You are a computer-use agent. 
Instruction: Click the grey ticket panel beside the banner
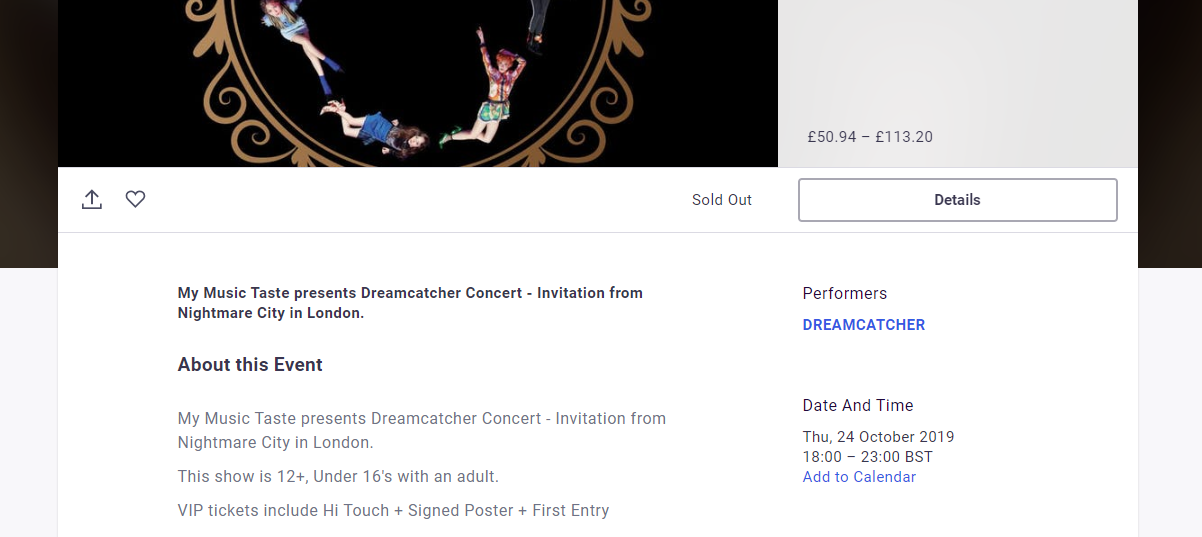pyautogui.click(x=958, y=83)
